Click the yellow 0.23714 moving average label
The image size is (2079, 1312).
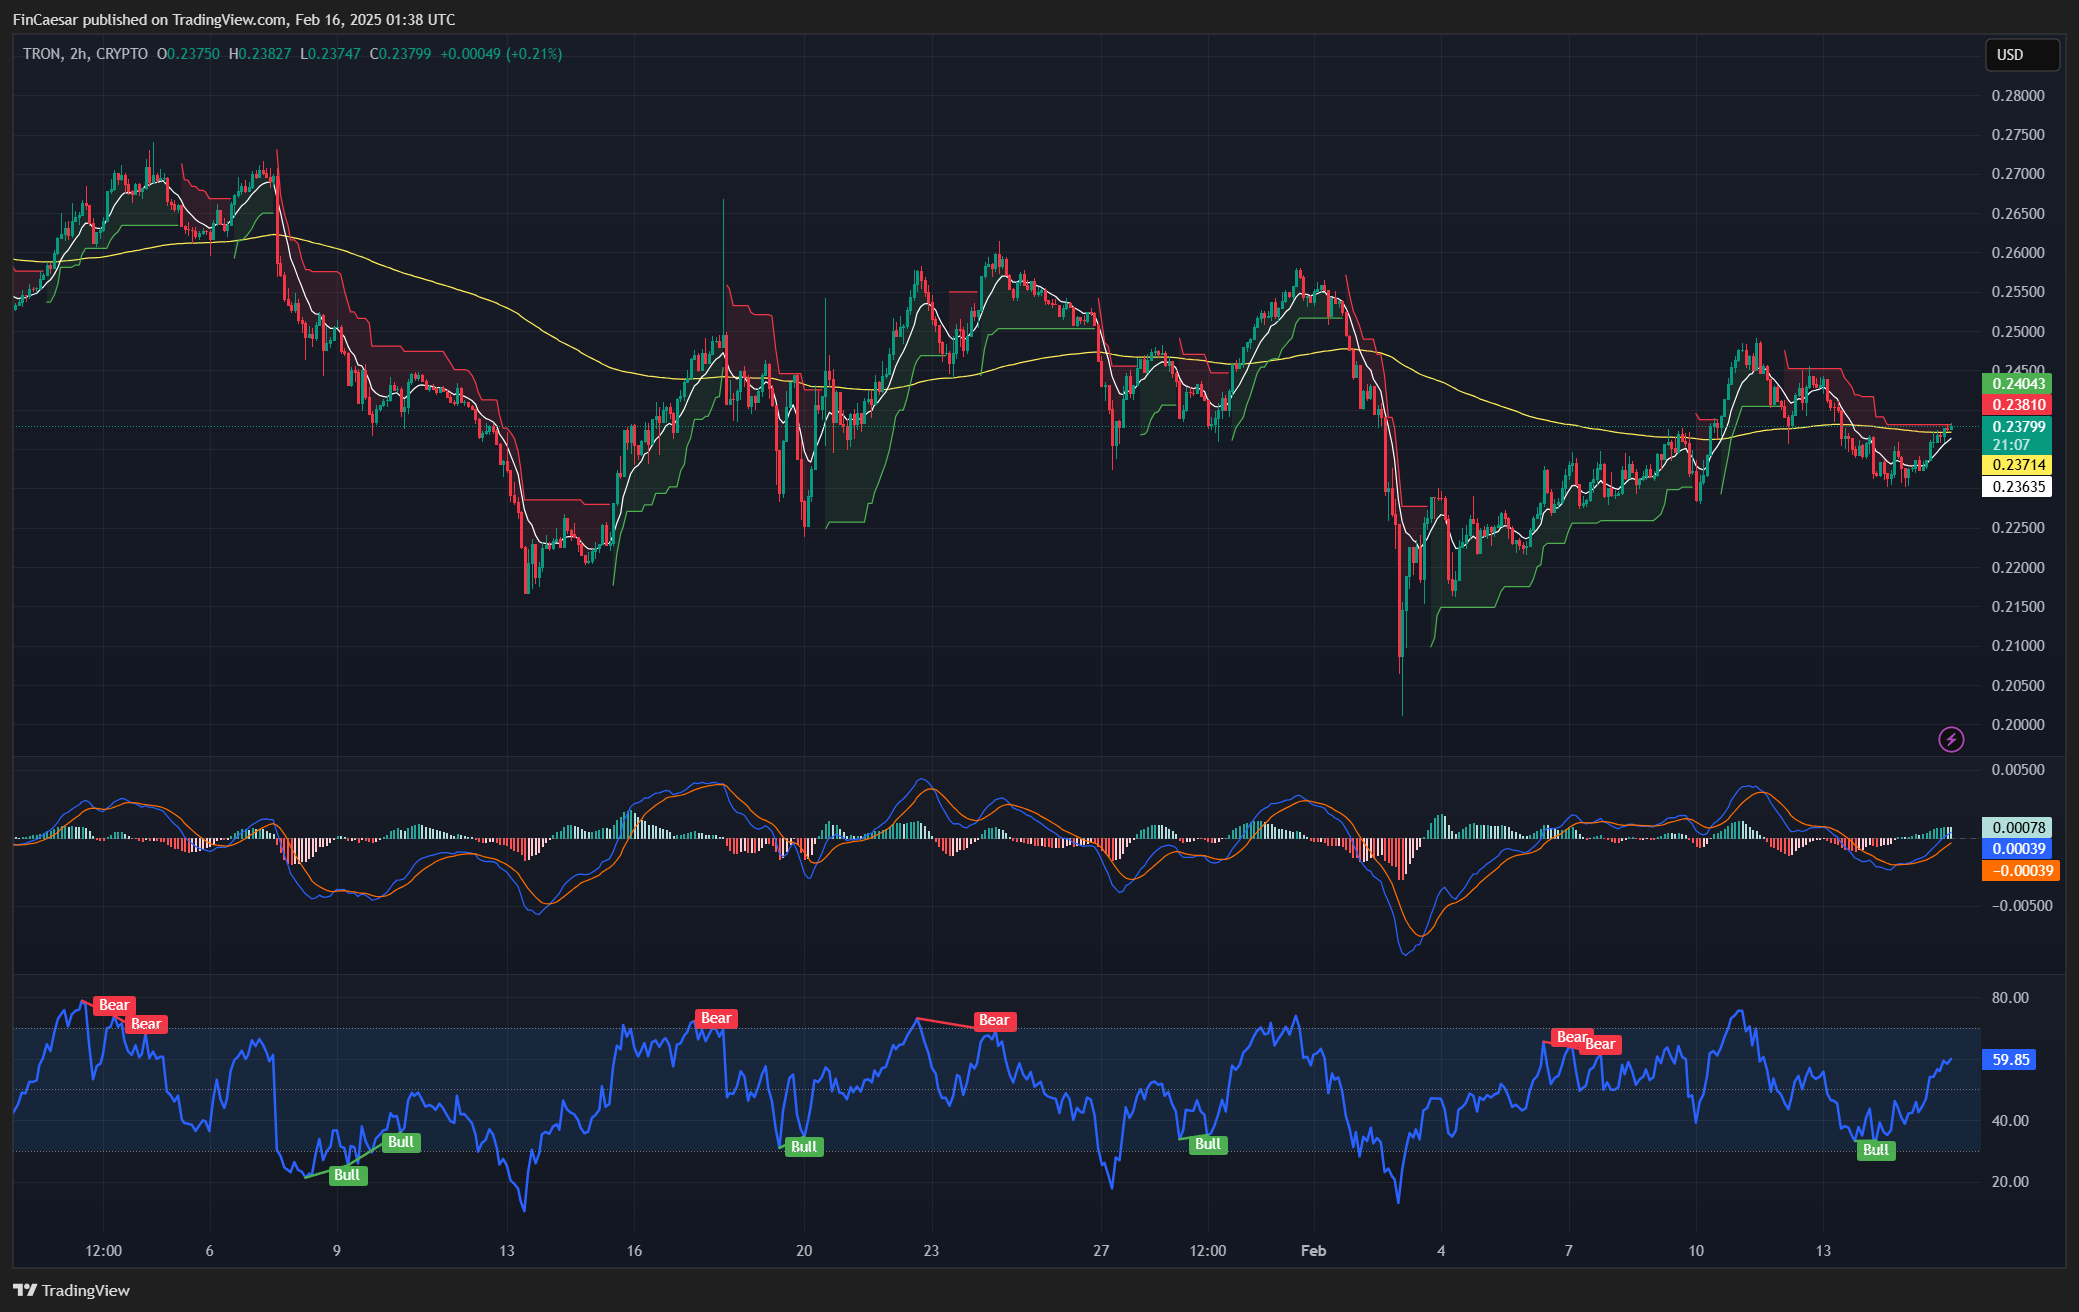pos(2017,465)
